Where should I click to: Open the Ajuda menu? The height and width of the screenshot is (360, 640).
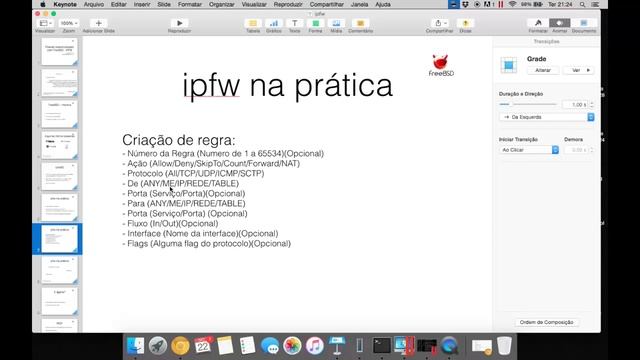coord(383,4)
